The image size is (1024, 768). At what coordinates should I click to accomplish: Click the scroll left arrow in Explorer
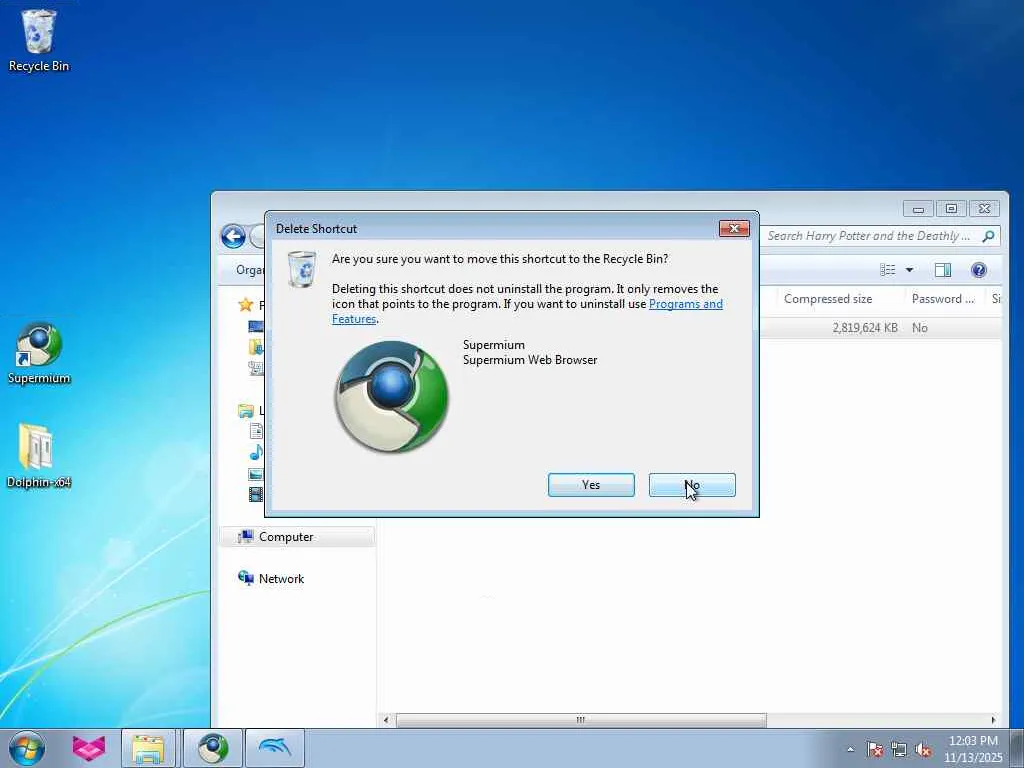(x=386, y=720)
